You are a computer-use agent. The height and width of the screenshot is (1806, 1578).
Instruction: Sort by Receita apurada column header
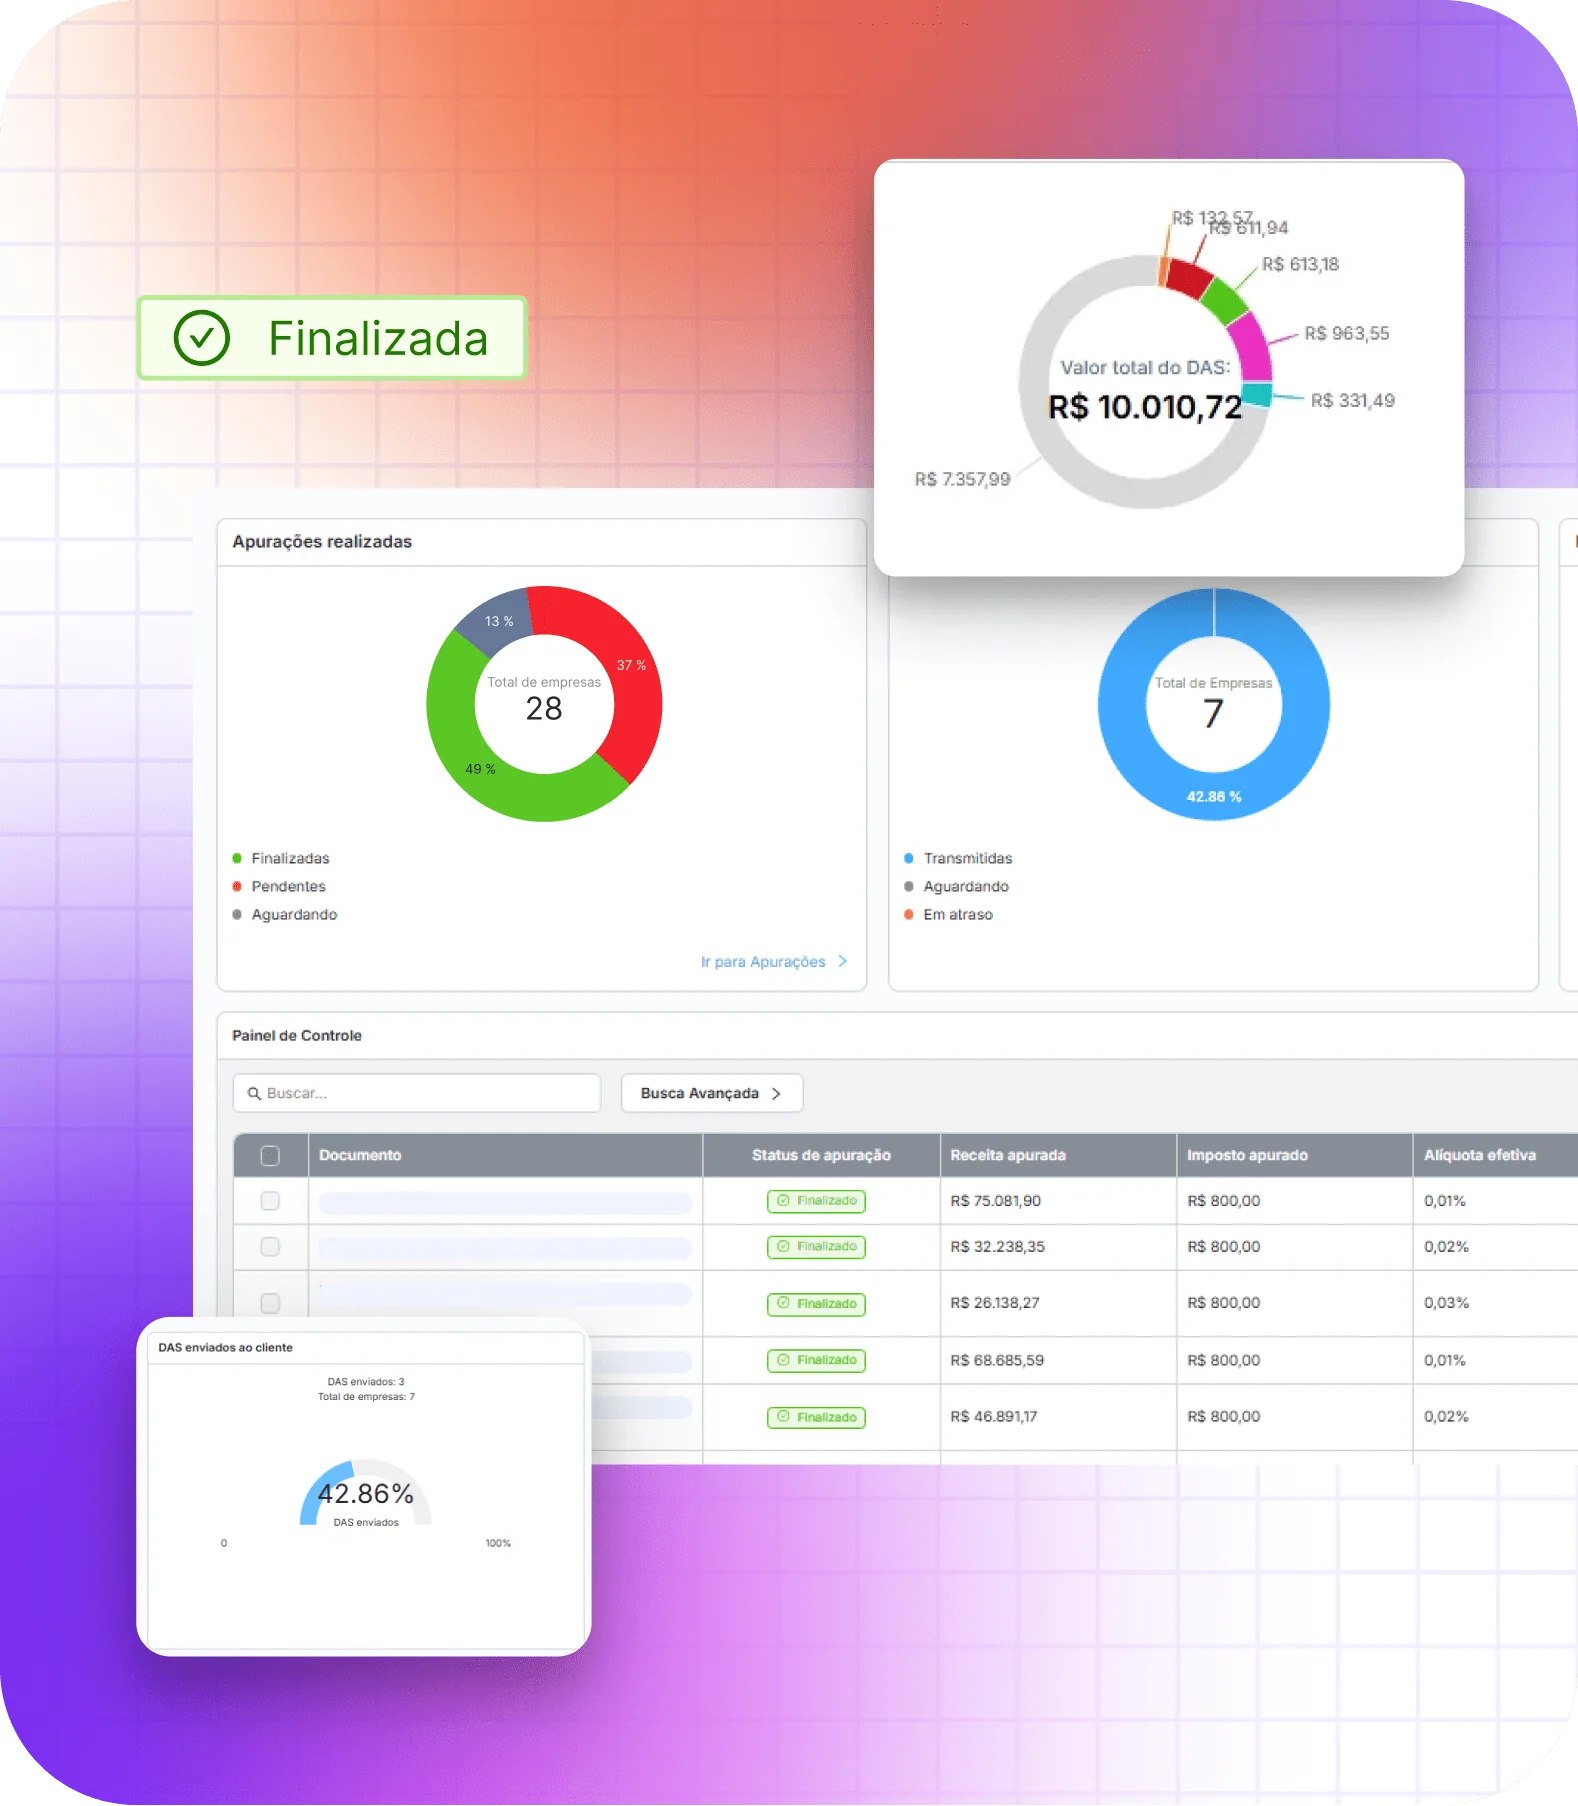click(1008, 1155)
